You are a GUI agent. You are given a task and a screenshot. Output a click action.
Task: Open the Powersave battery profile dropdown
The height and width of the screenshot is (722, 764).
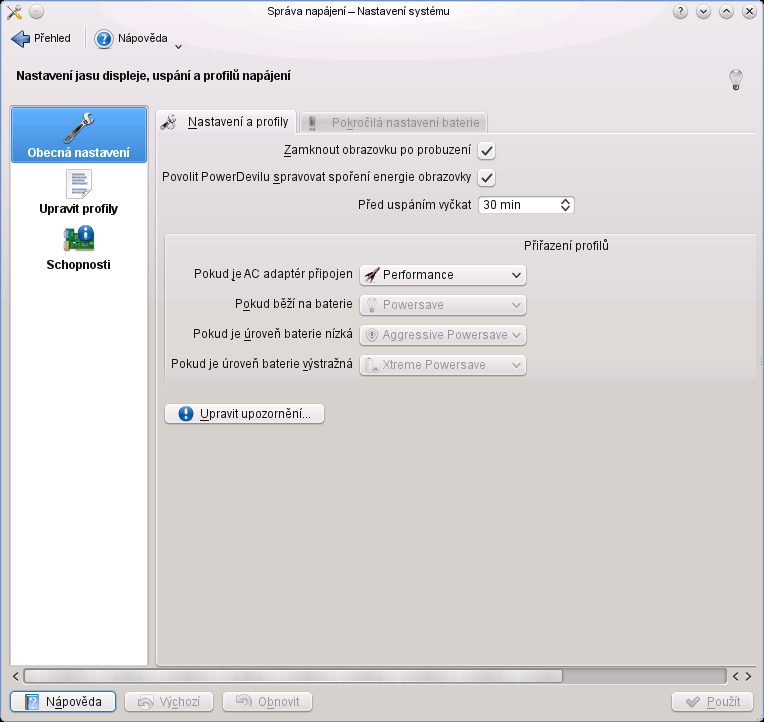click(x=443, y=305)
